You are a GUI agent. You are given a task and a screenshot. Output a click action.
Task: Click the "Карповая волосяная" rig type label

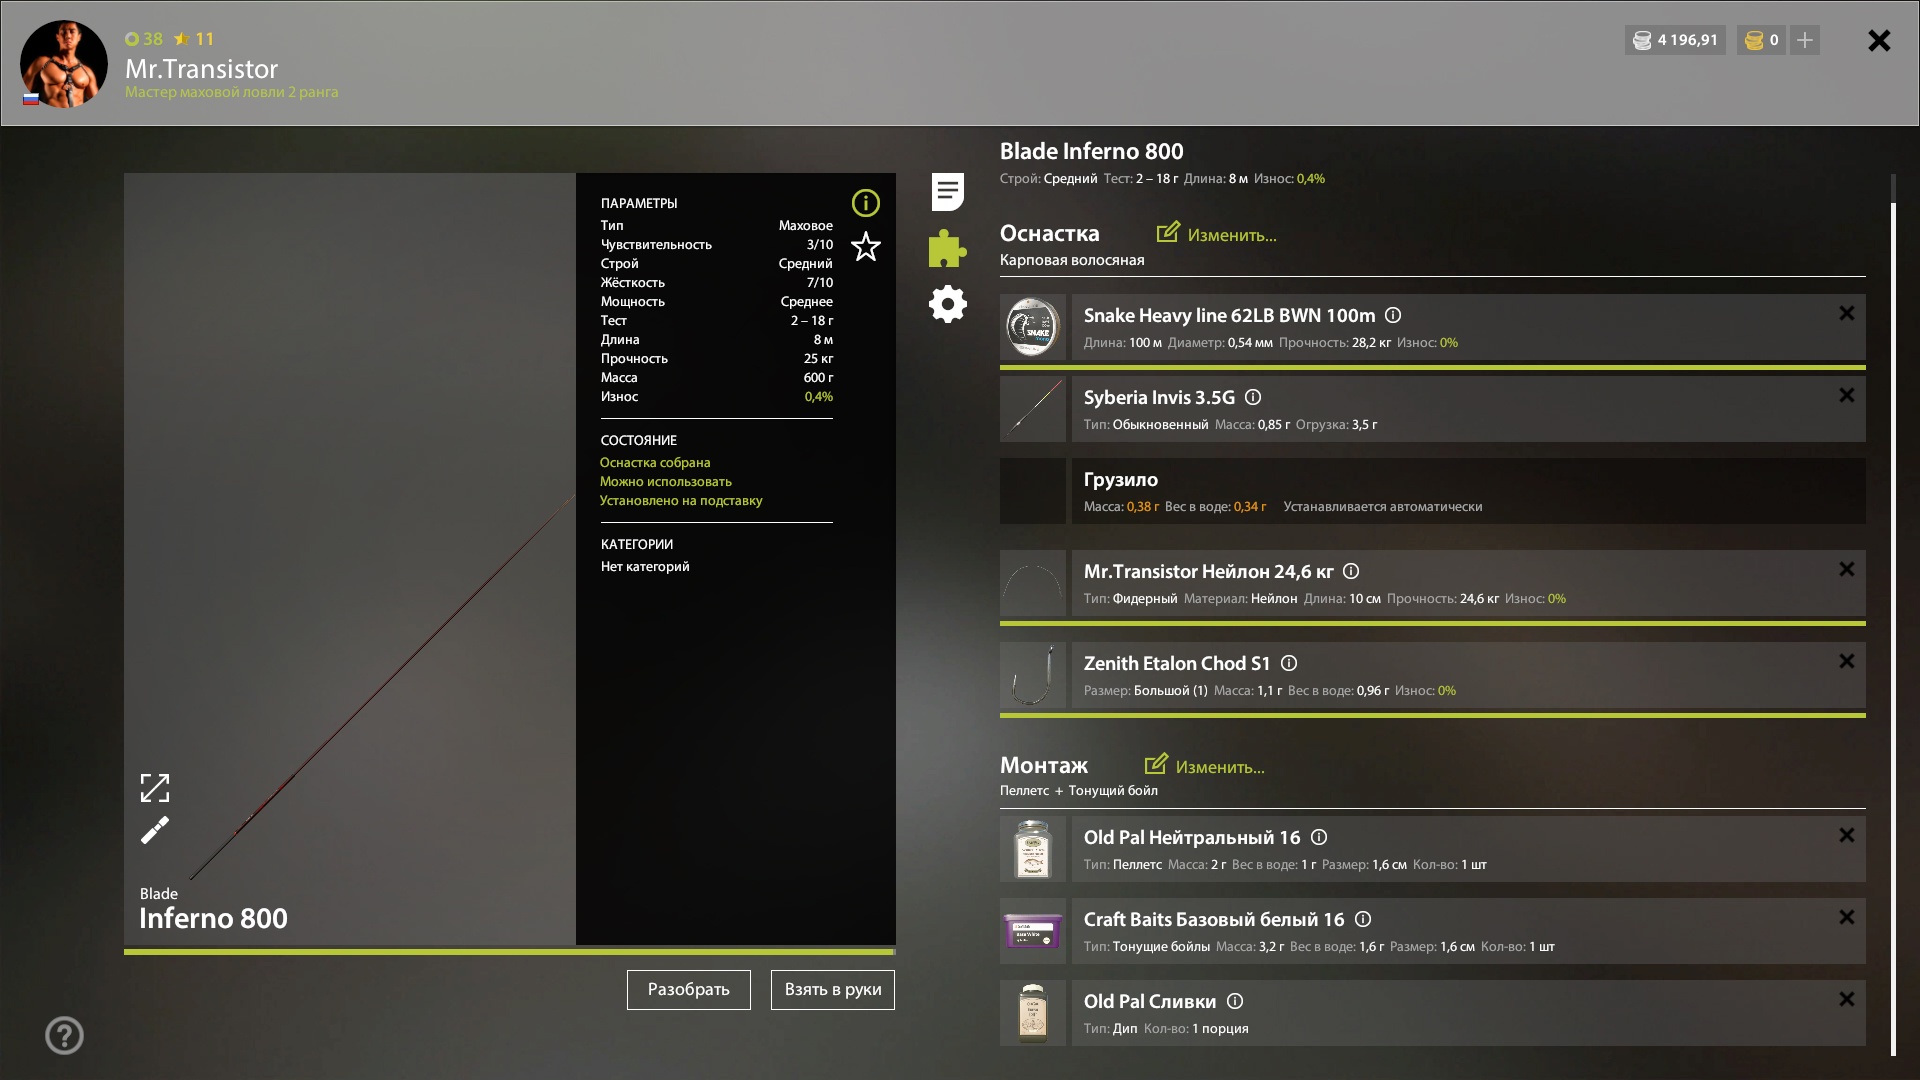(1072, 260)
